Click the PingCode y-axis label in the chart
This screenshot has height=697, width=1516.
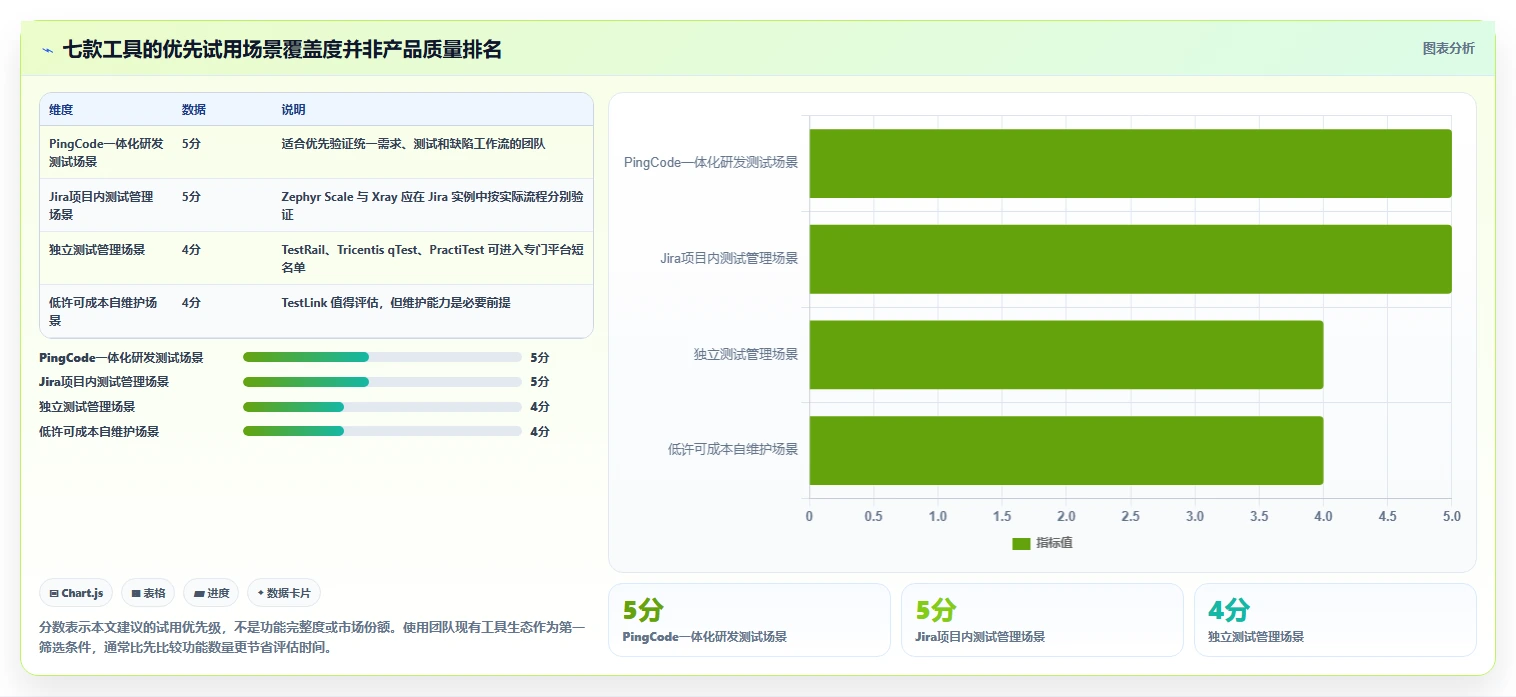tap(711, 162)
